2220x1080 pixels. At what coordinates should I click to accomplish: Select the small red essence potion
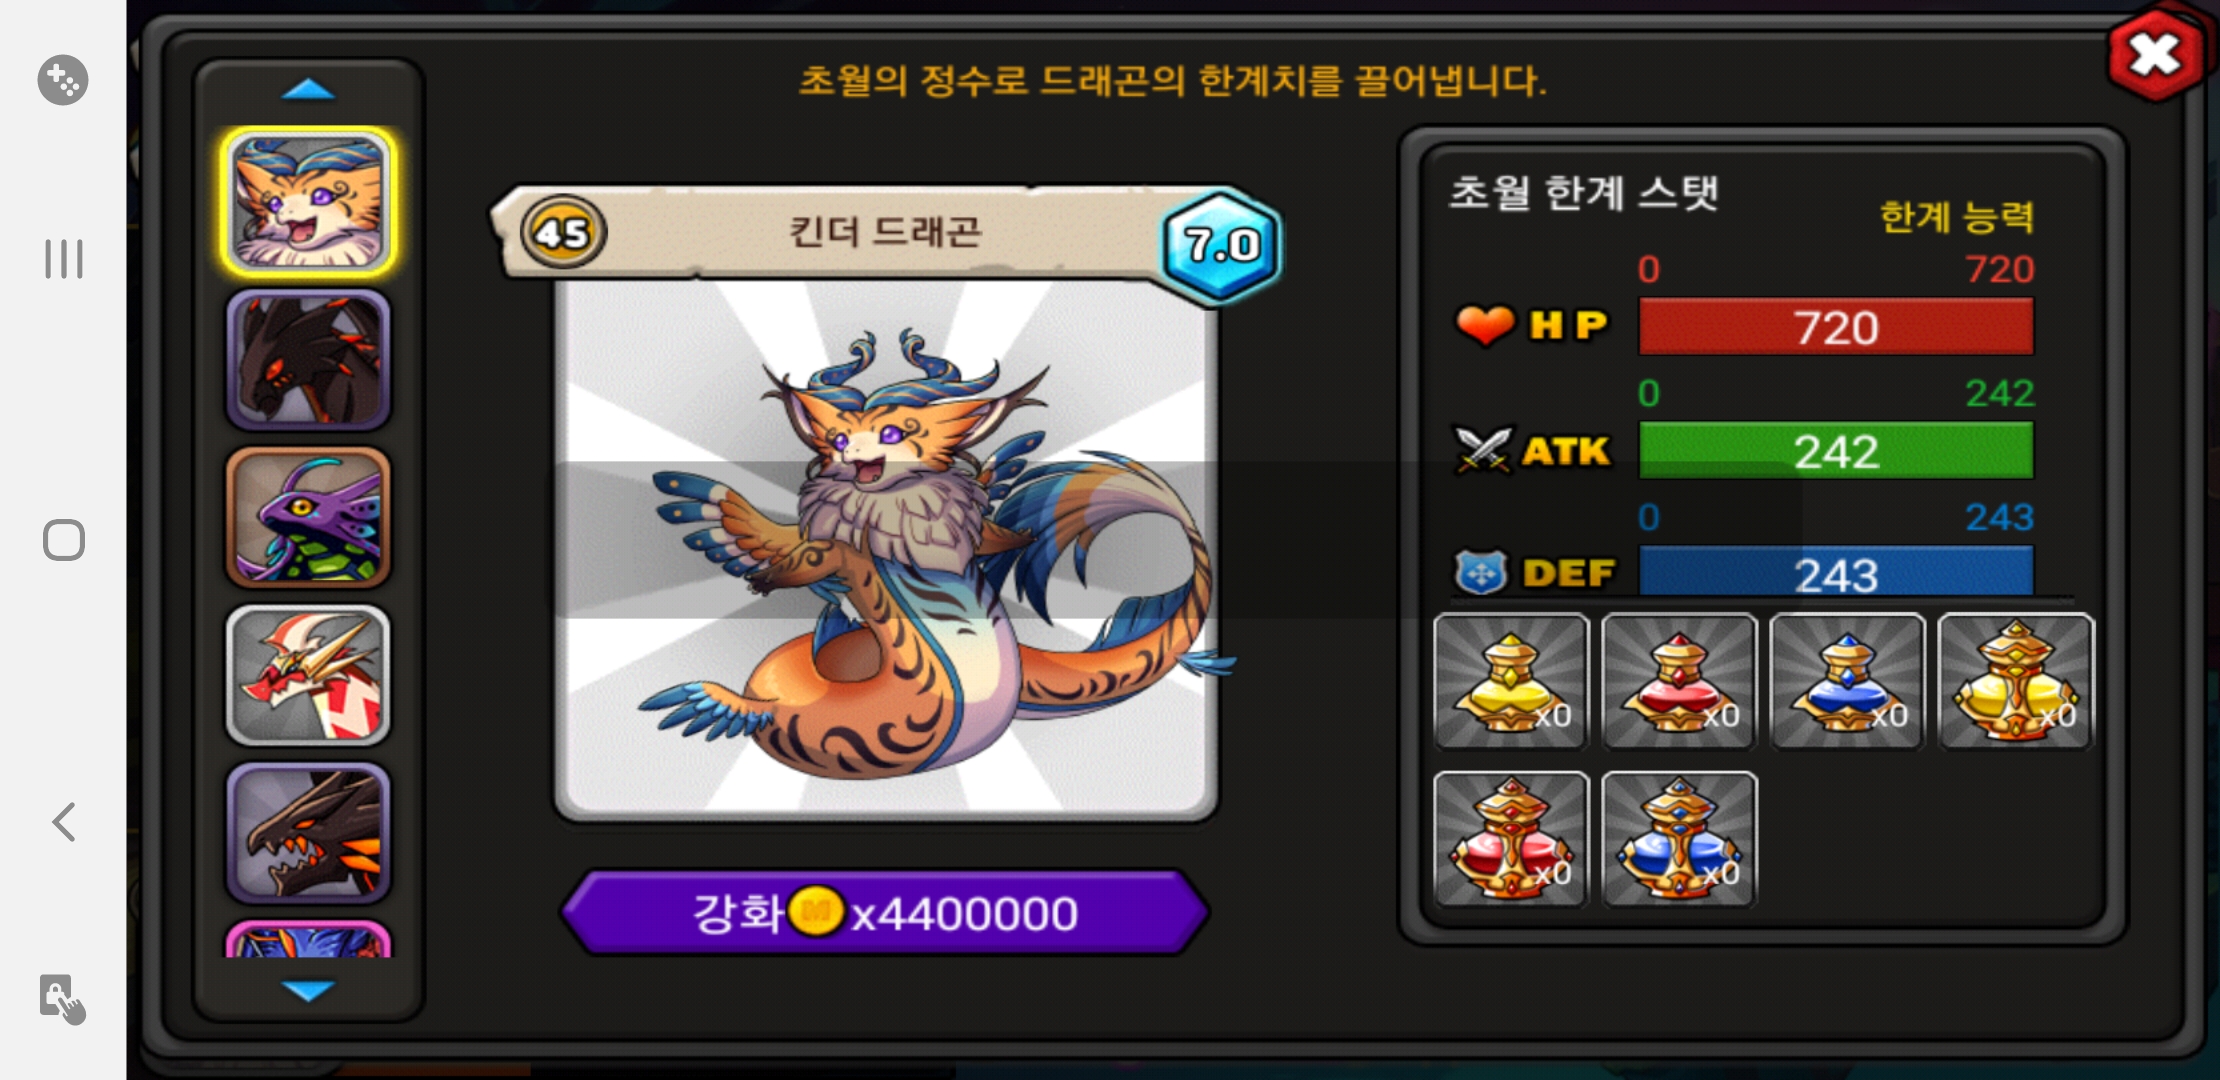(1679, 682)
